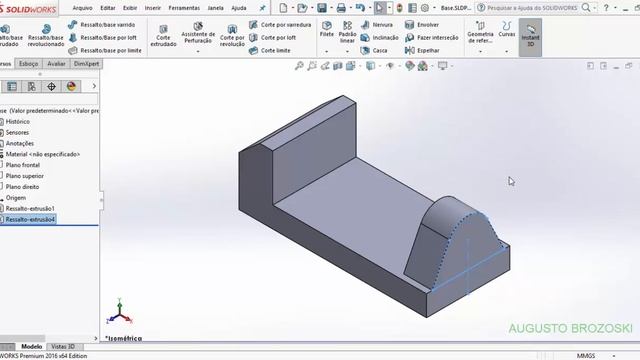Toggle the Instant 3D button
This screenshot has height=360, width=640.
click(530, 36)
